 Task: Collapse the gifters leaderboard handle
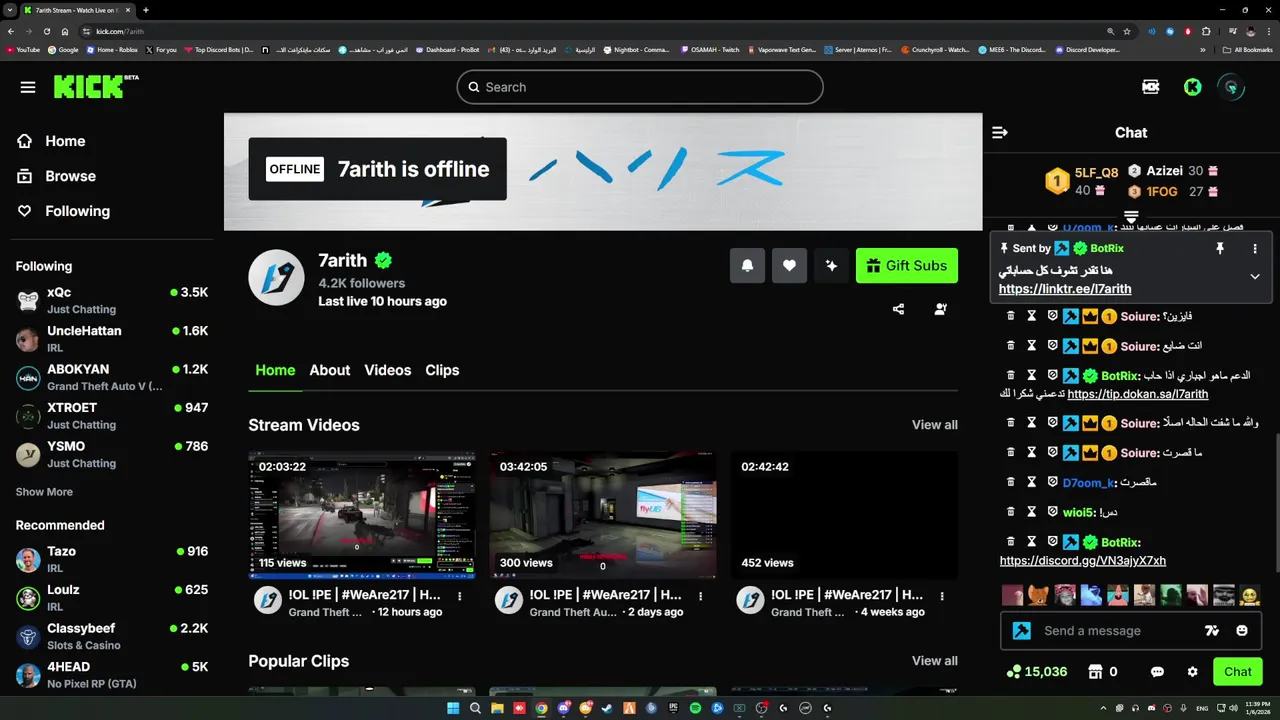pos(1131,216)
